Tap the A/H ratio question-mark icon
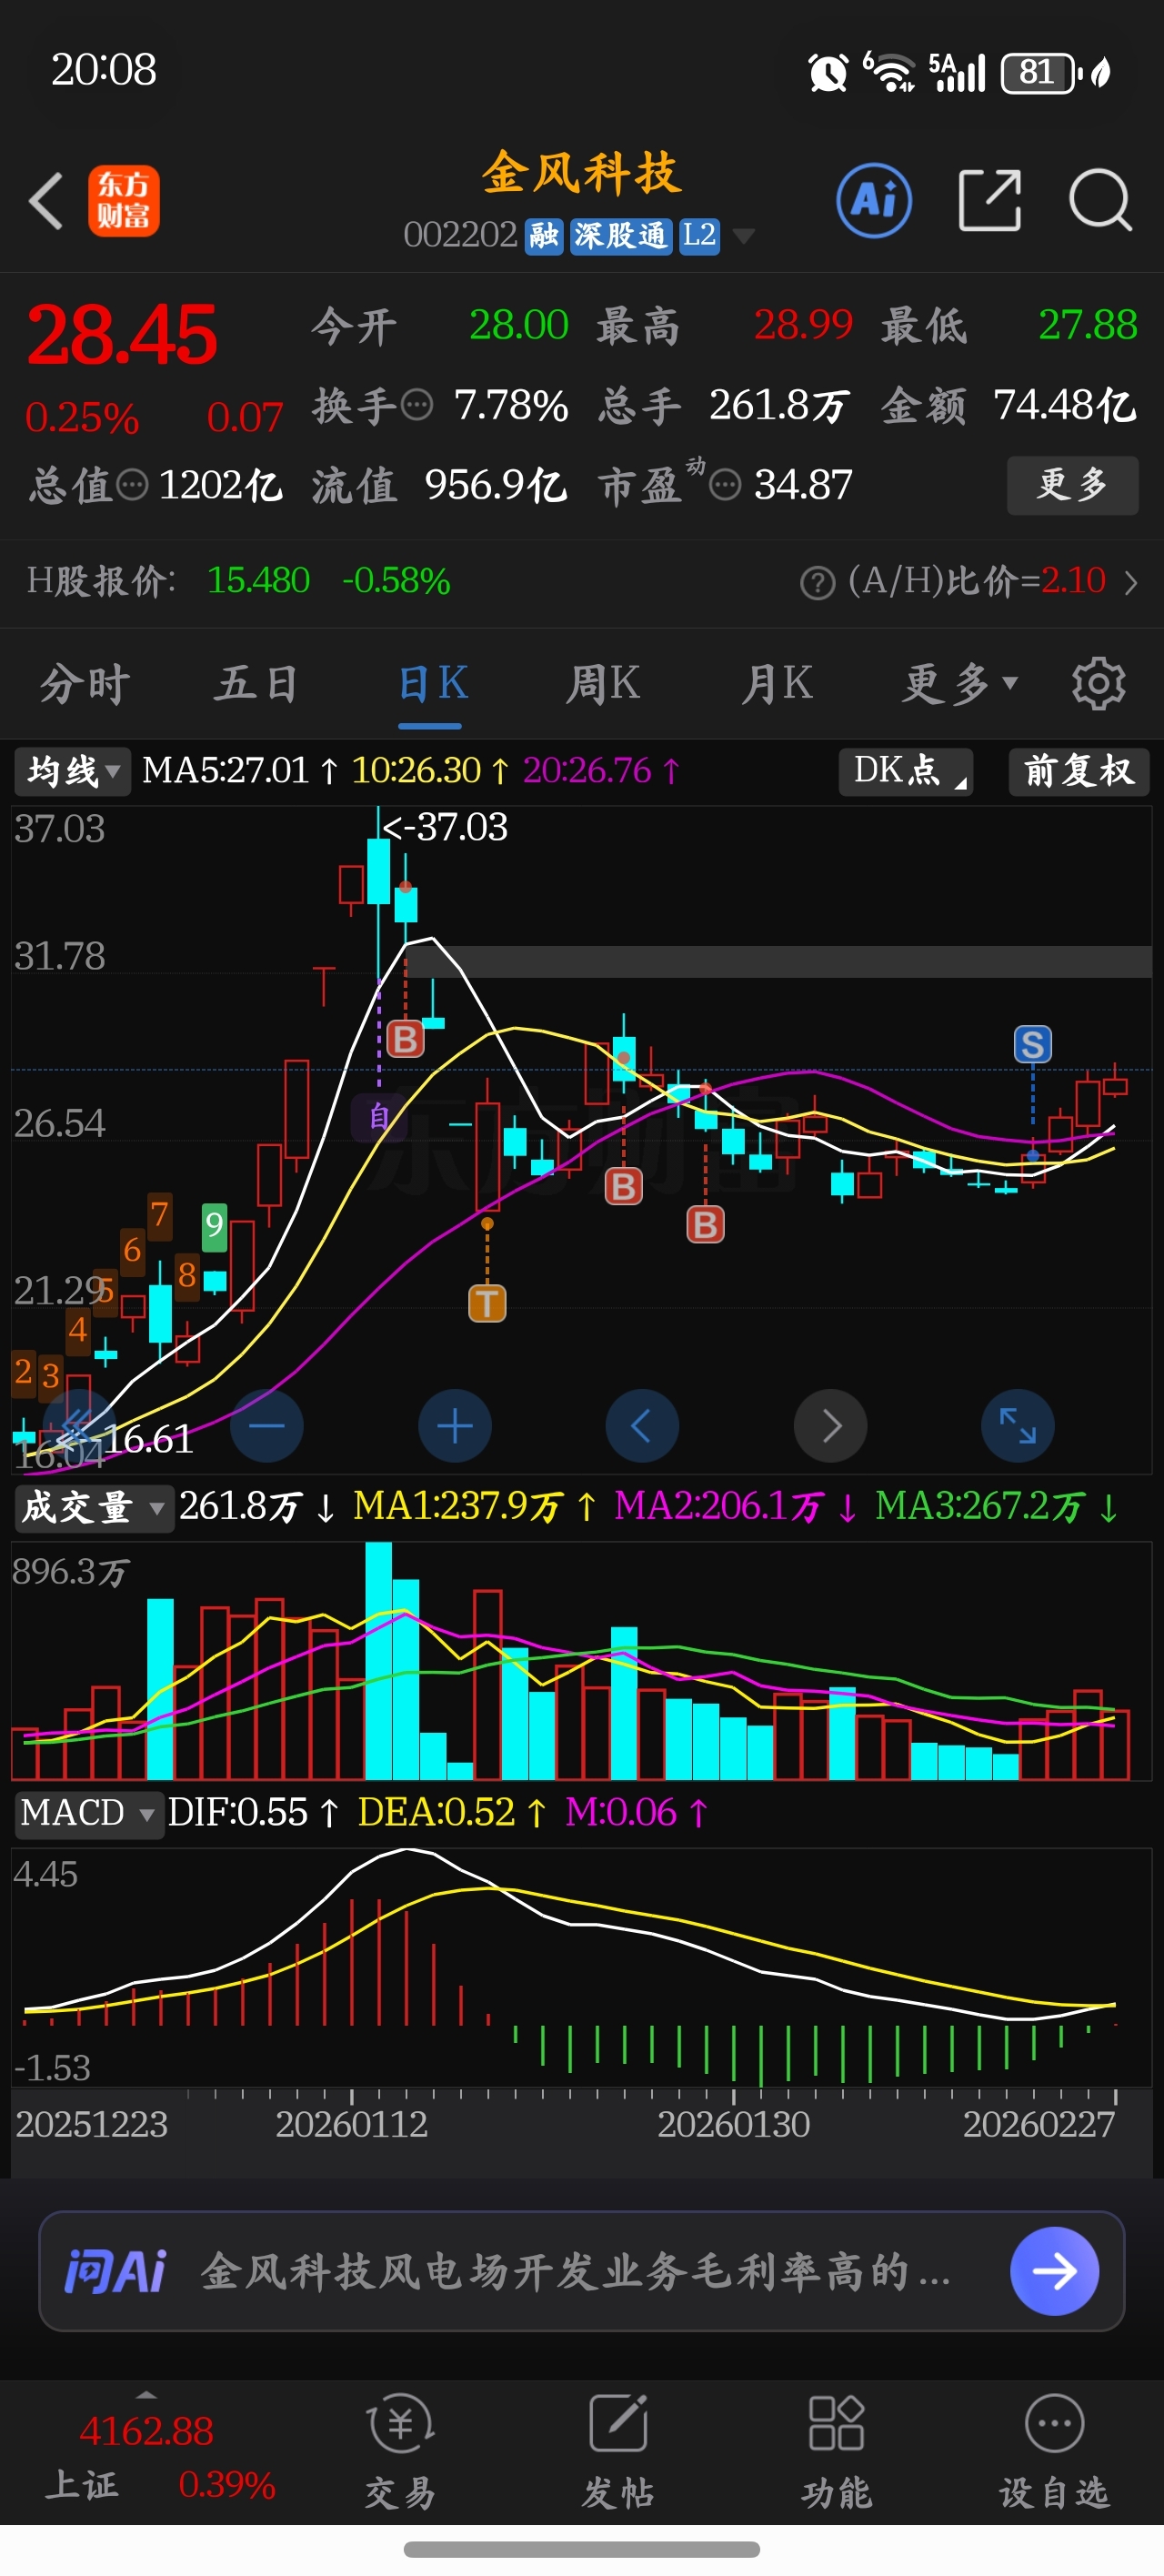The image size is (1164, 2576). (817, 582)
